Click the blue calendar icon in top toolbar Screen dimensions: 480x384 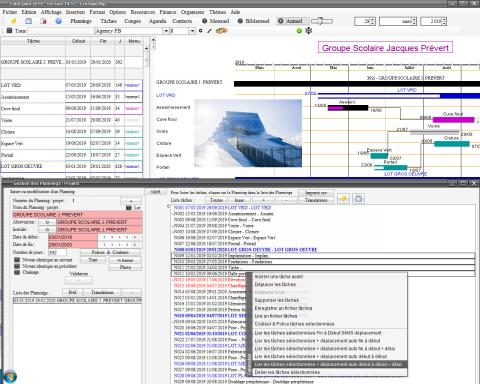29,21
